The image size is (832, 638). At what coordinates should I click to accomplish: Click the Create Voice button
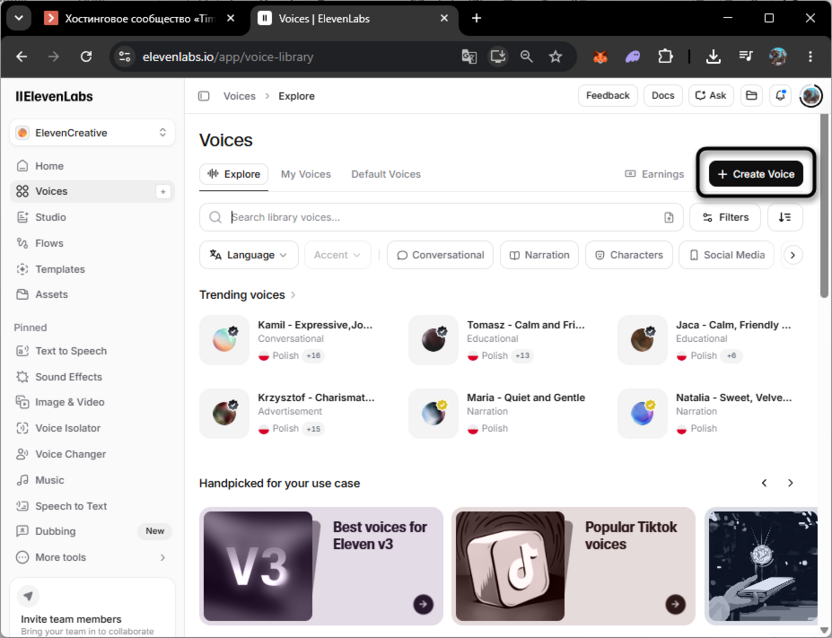coord(756,174)
